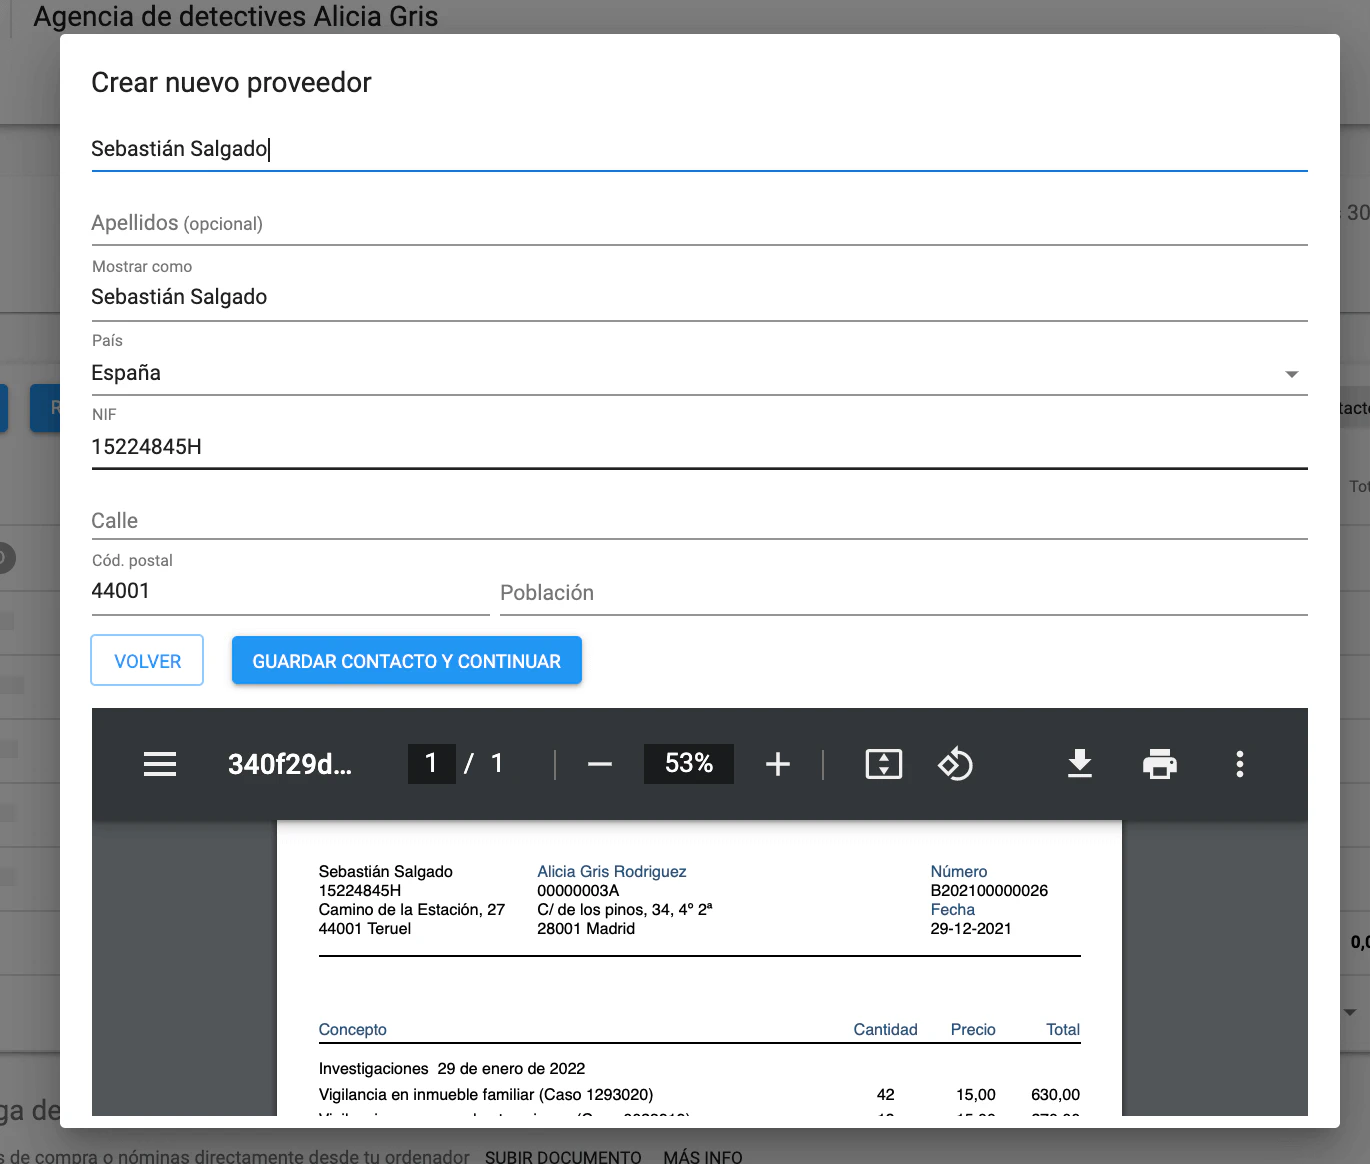
Task: Open the PDF viewer more-actions menu
Action: [x=1240, y=764]
